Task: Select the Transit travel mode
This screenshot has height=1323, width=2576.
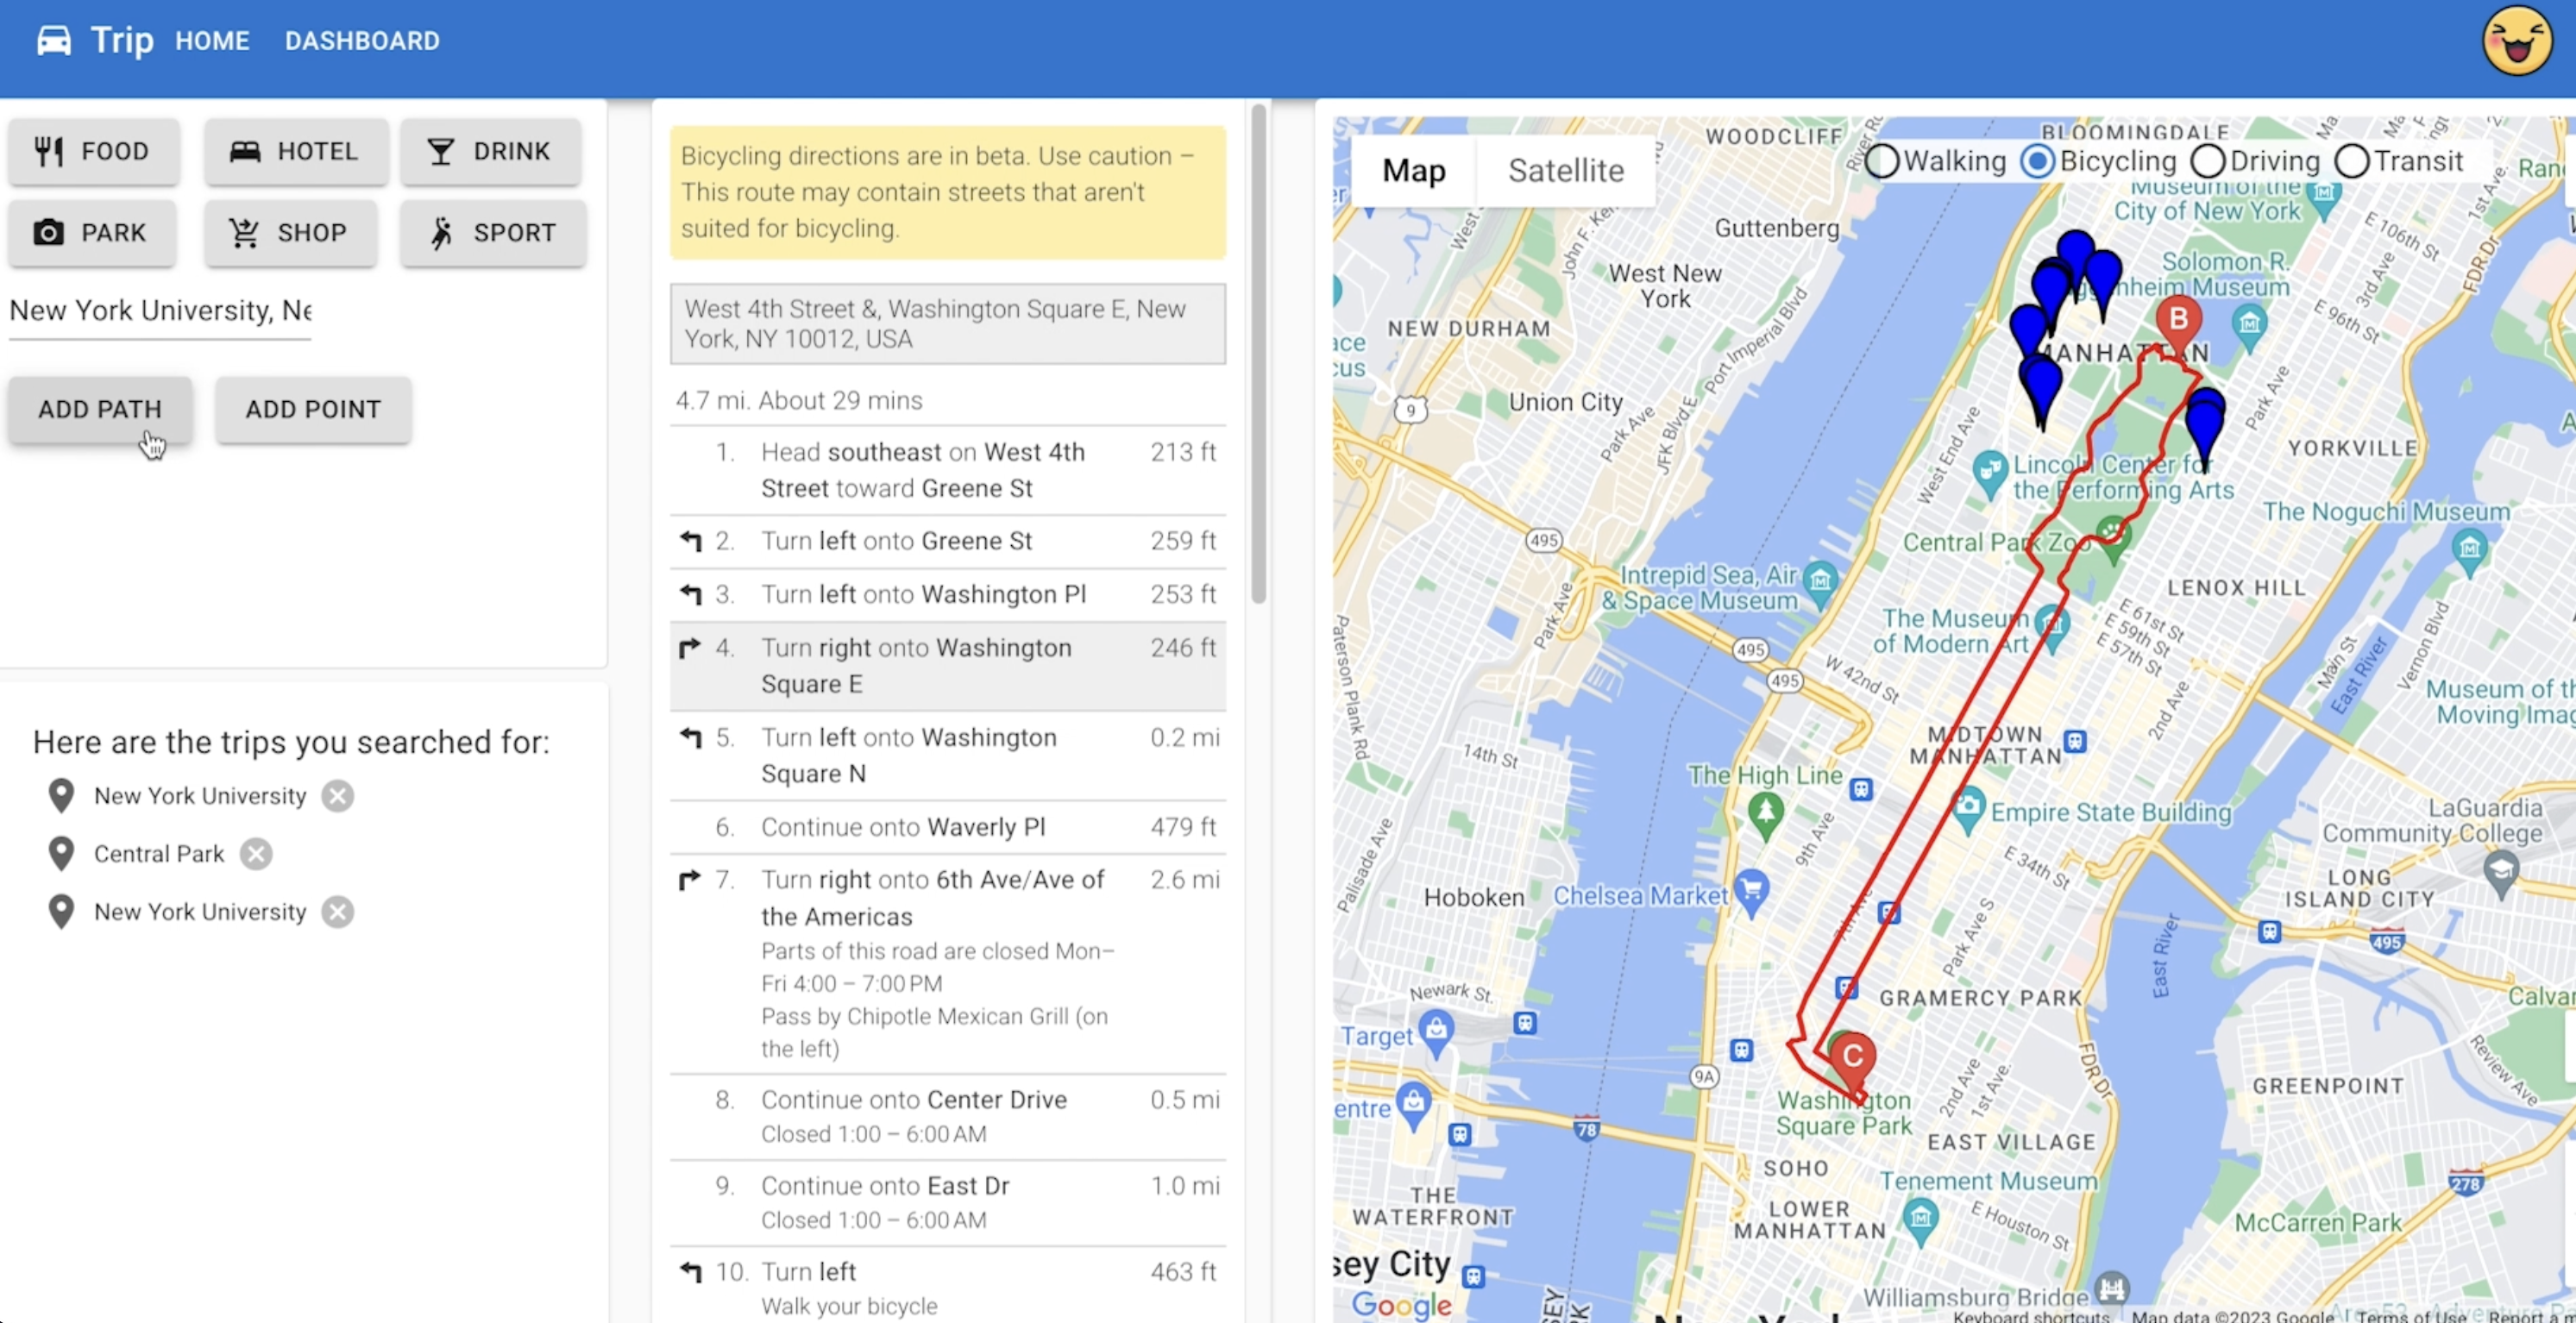Action: pyautogui.click(x=2352, y=162)
